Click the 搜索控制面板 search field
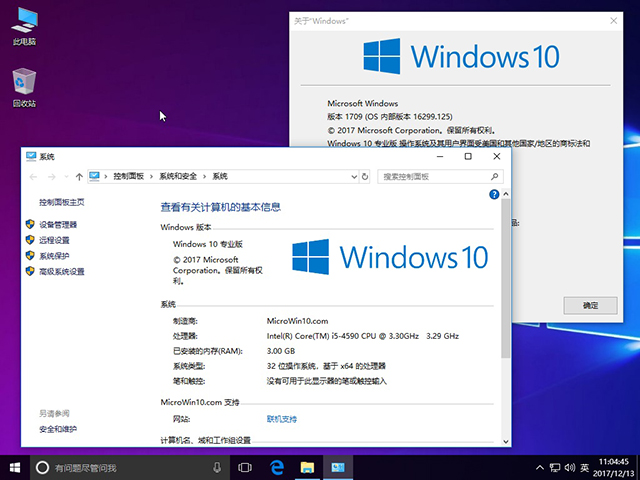This screenshot has width=640, height=480. pos(440,177)
